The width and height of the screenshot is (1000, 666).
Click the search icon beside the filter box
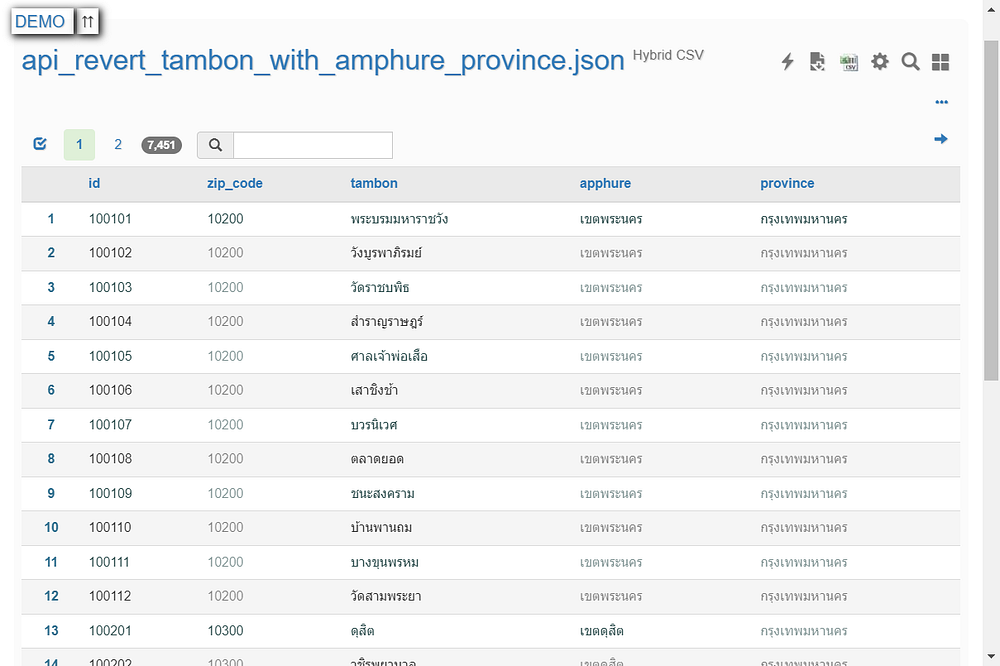coord(215,145)
